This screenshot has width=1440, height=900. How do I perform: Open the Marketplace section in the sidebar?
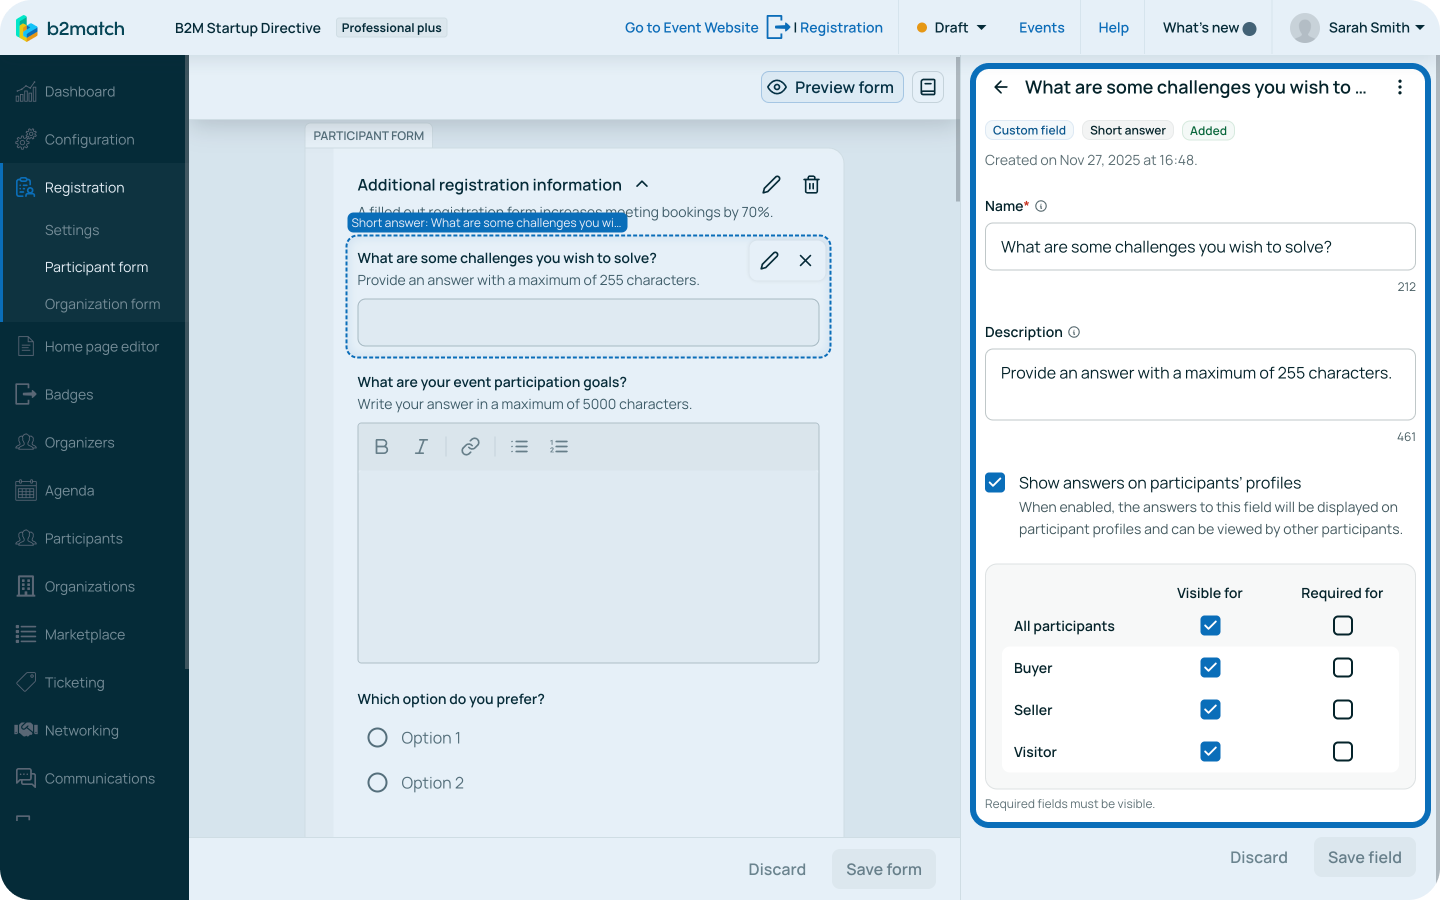[85, 634]
